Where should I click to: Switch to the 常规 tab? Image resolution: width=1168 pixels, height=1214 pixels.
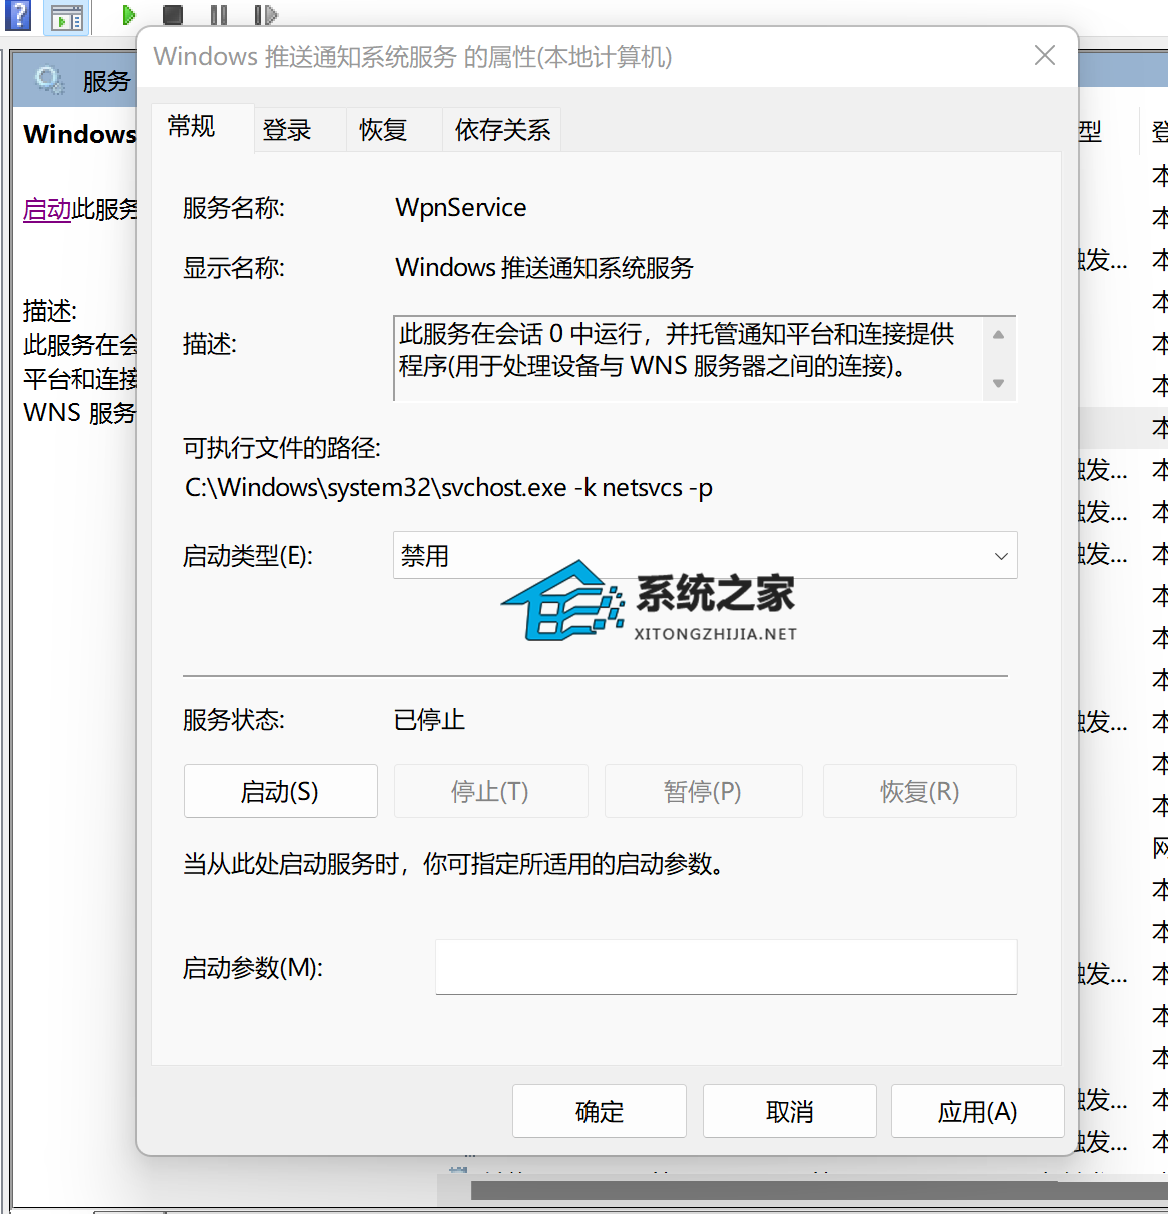(x=203, y=127)
